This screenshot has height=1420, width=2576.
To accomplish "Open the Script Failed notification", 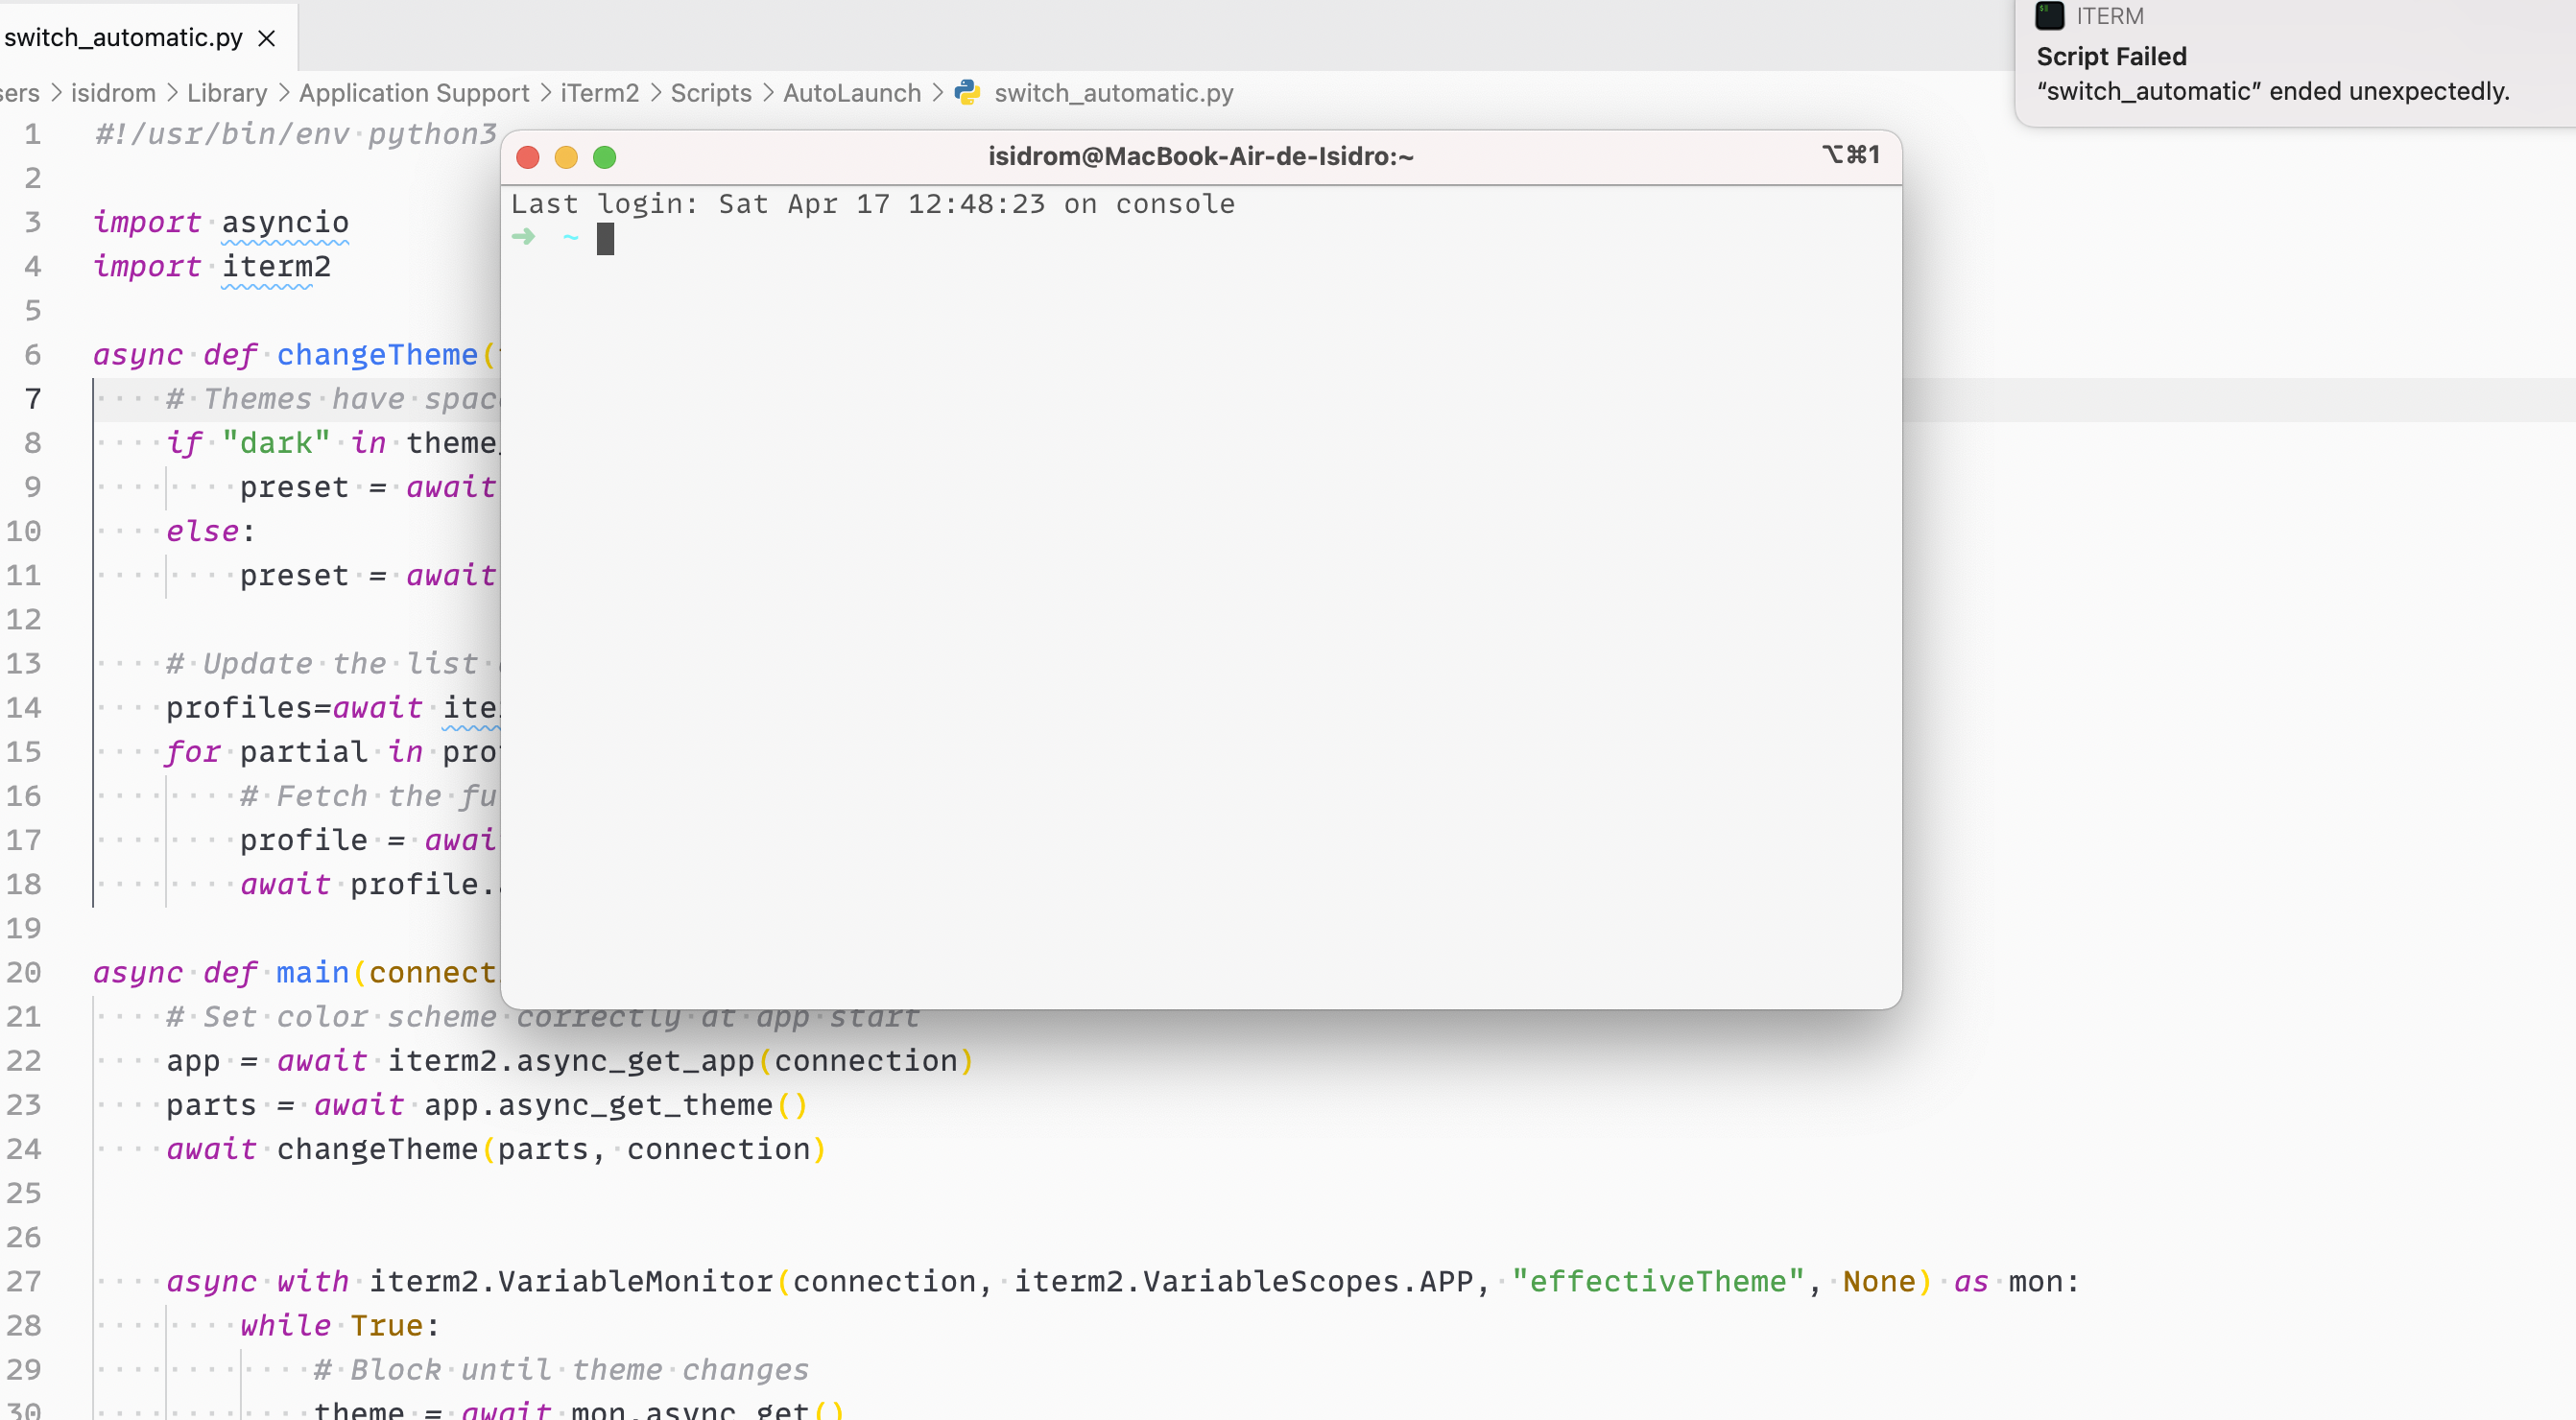I will (x=2296, y=62).
